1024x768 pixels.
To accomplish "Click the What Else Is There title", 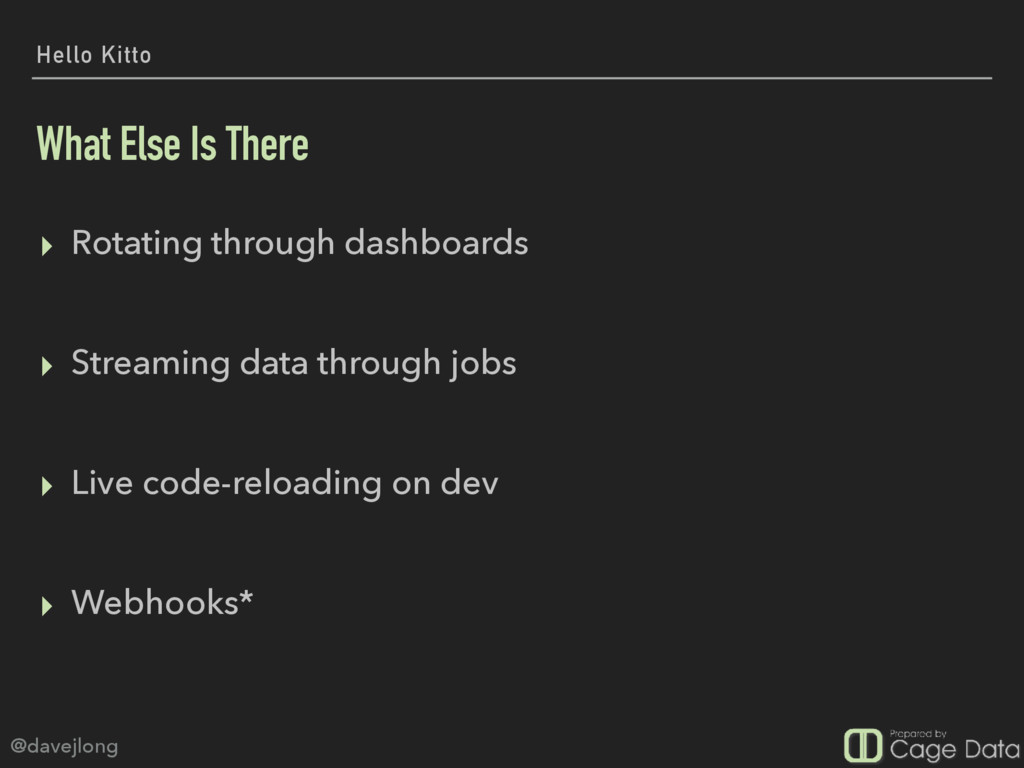I will coord(172,144).
